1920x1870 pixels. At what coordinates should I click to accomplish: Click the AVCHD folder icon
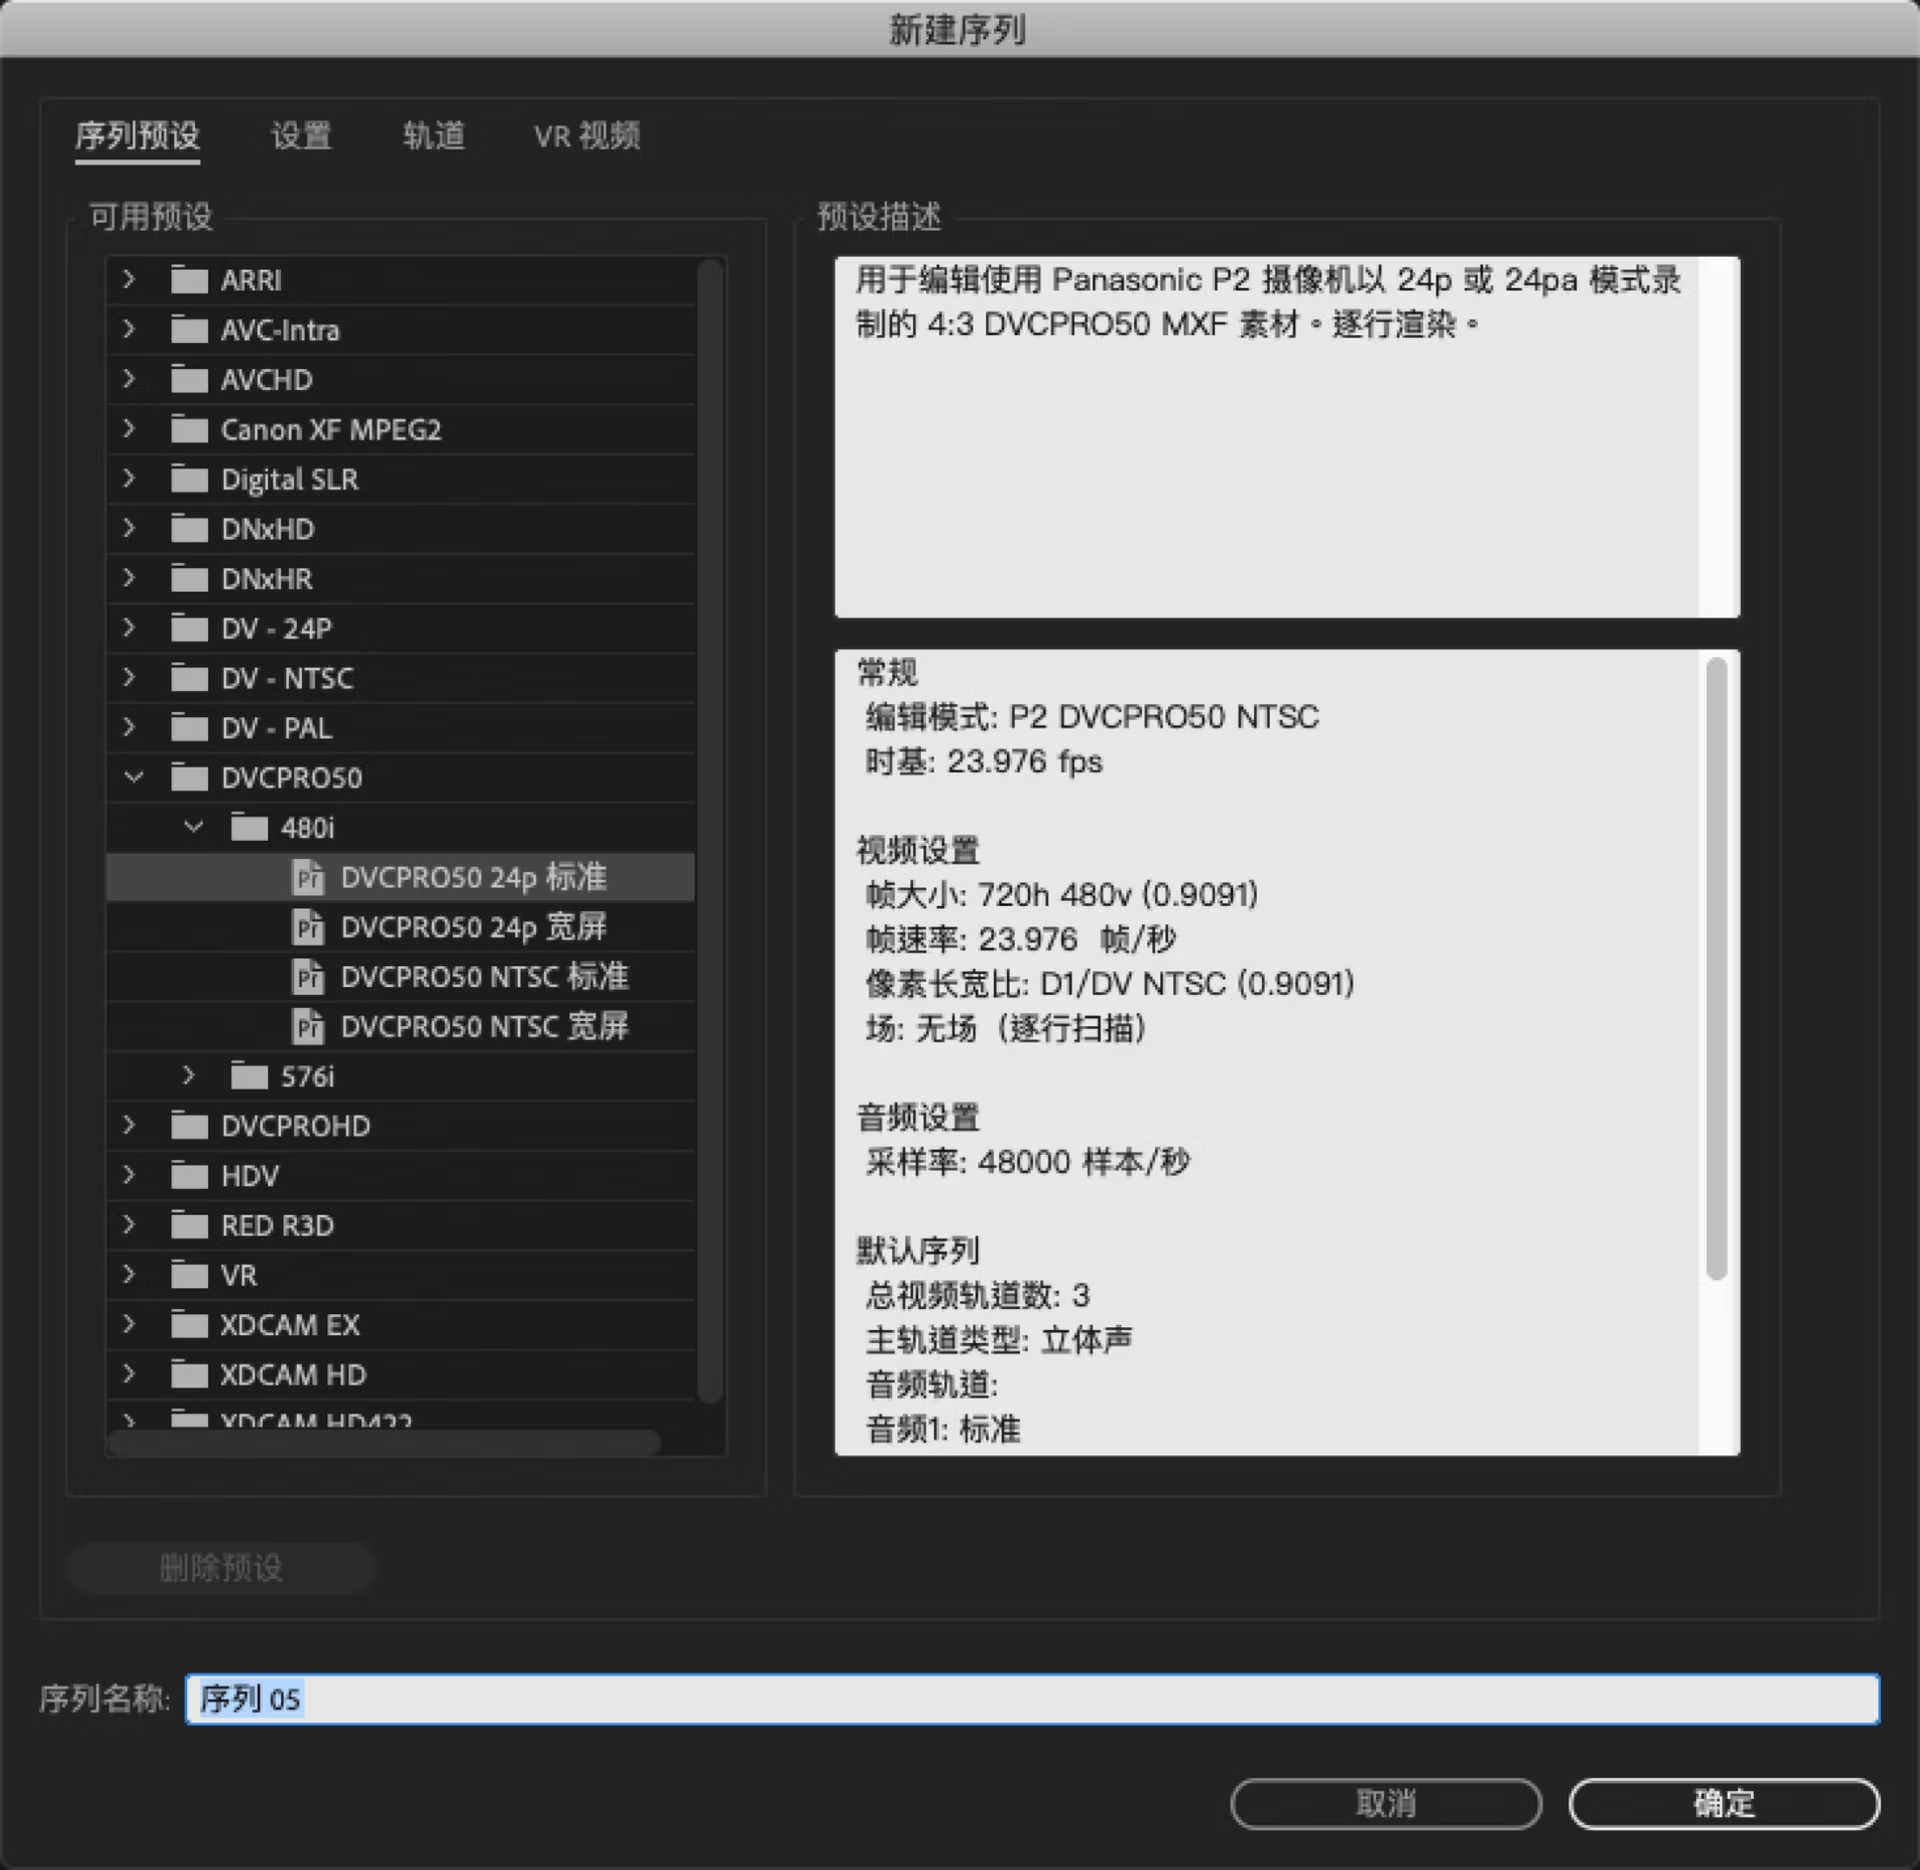pyautogui.click(x=190, y=380)
